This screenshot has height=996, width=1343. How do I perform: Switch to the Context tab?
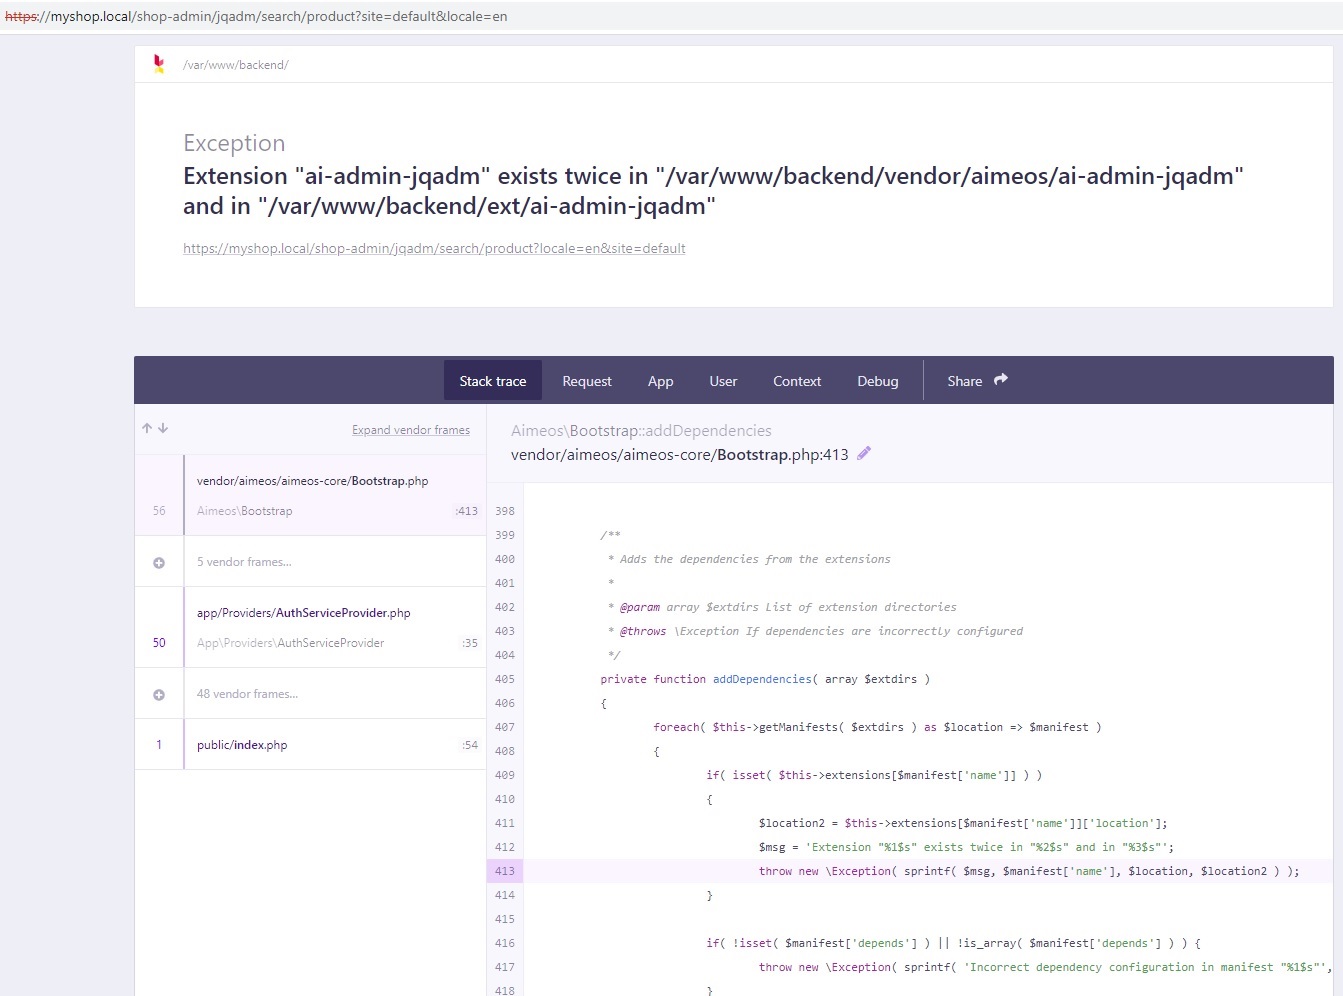pos(797,381)
